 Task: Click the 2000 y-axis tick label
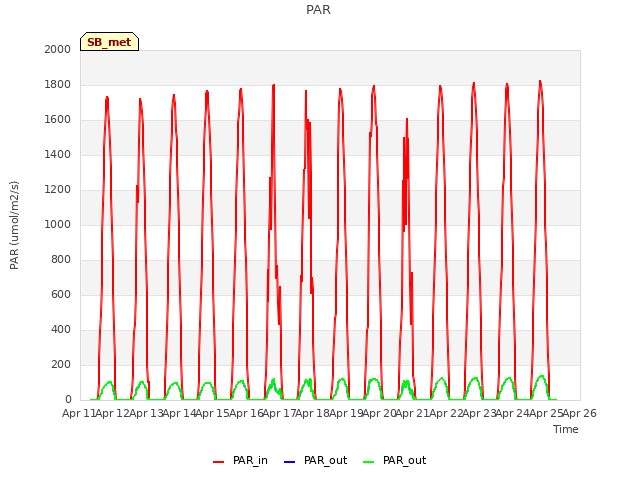[x=58, y=49]
